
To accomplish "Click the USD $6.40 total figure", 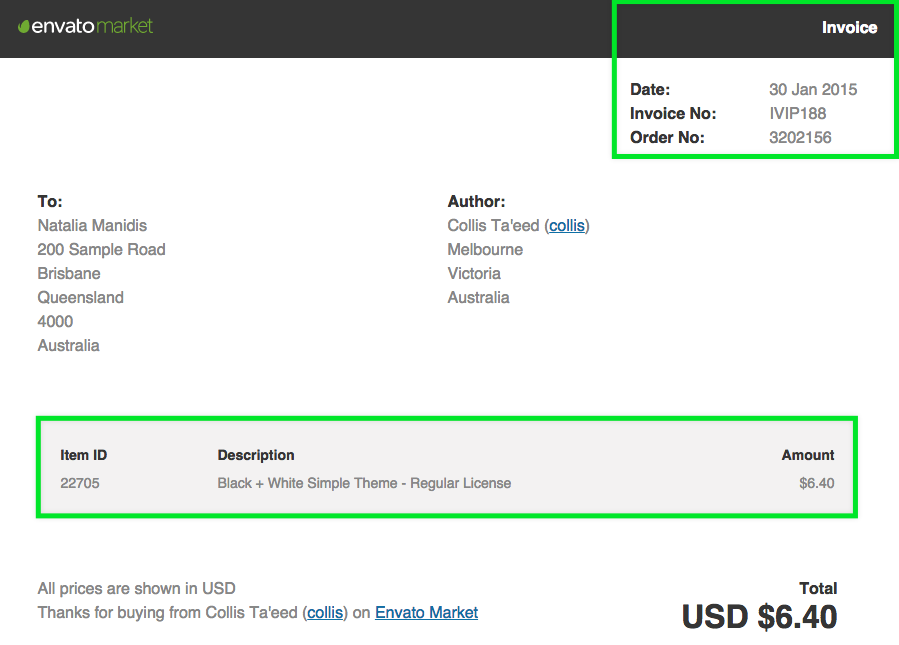I will point(759,617).
